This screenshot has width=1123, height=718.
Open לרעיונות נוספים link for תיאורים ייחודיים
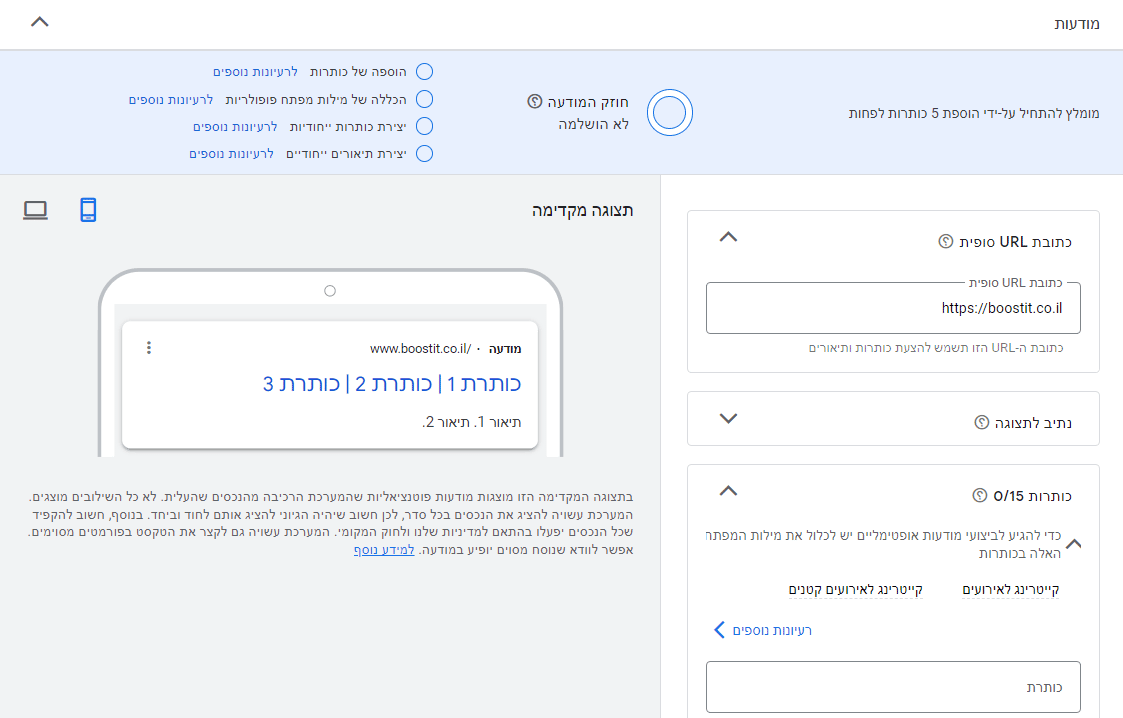click(x=231, y=154)
